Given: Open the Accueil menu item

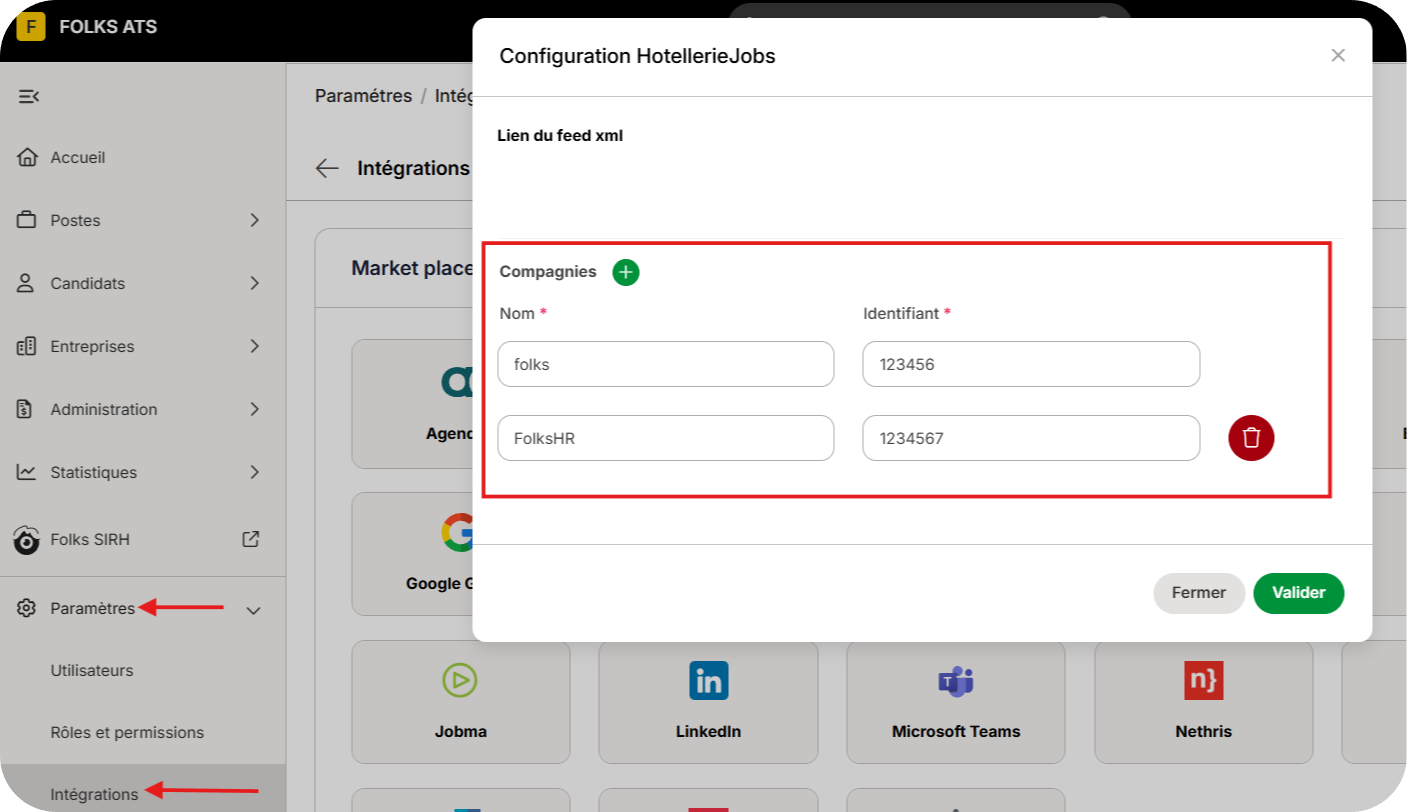Looking at the screenshot, I should [x=142, y=157].
